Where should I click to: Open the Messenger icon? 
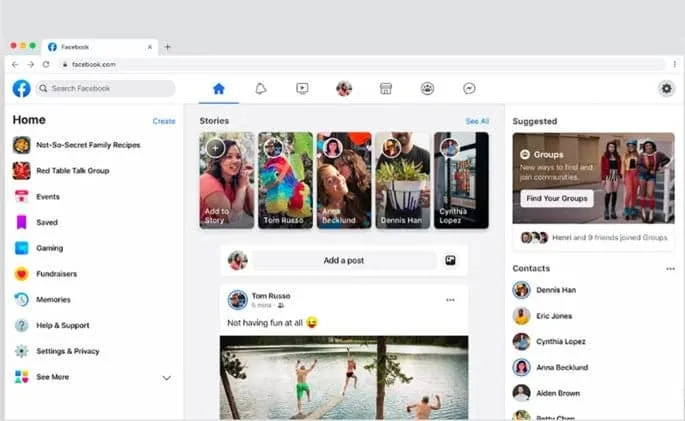(x=469, y=89)
